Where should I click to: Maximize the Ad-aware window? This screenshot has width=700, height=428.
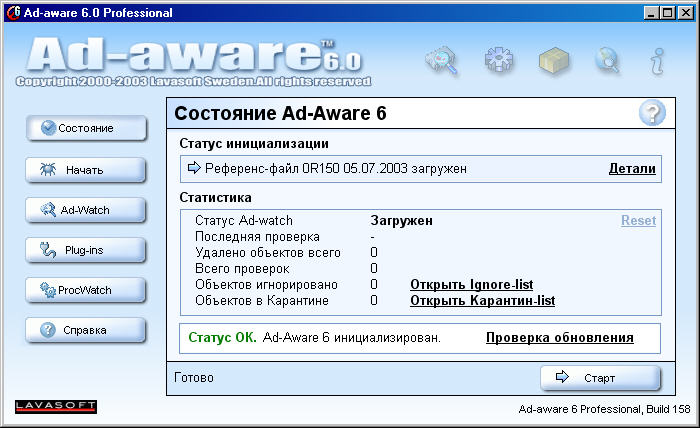[668, 13]
